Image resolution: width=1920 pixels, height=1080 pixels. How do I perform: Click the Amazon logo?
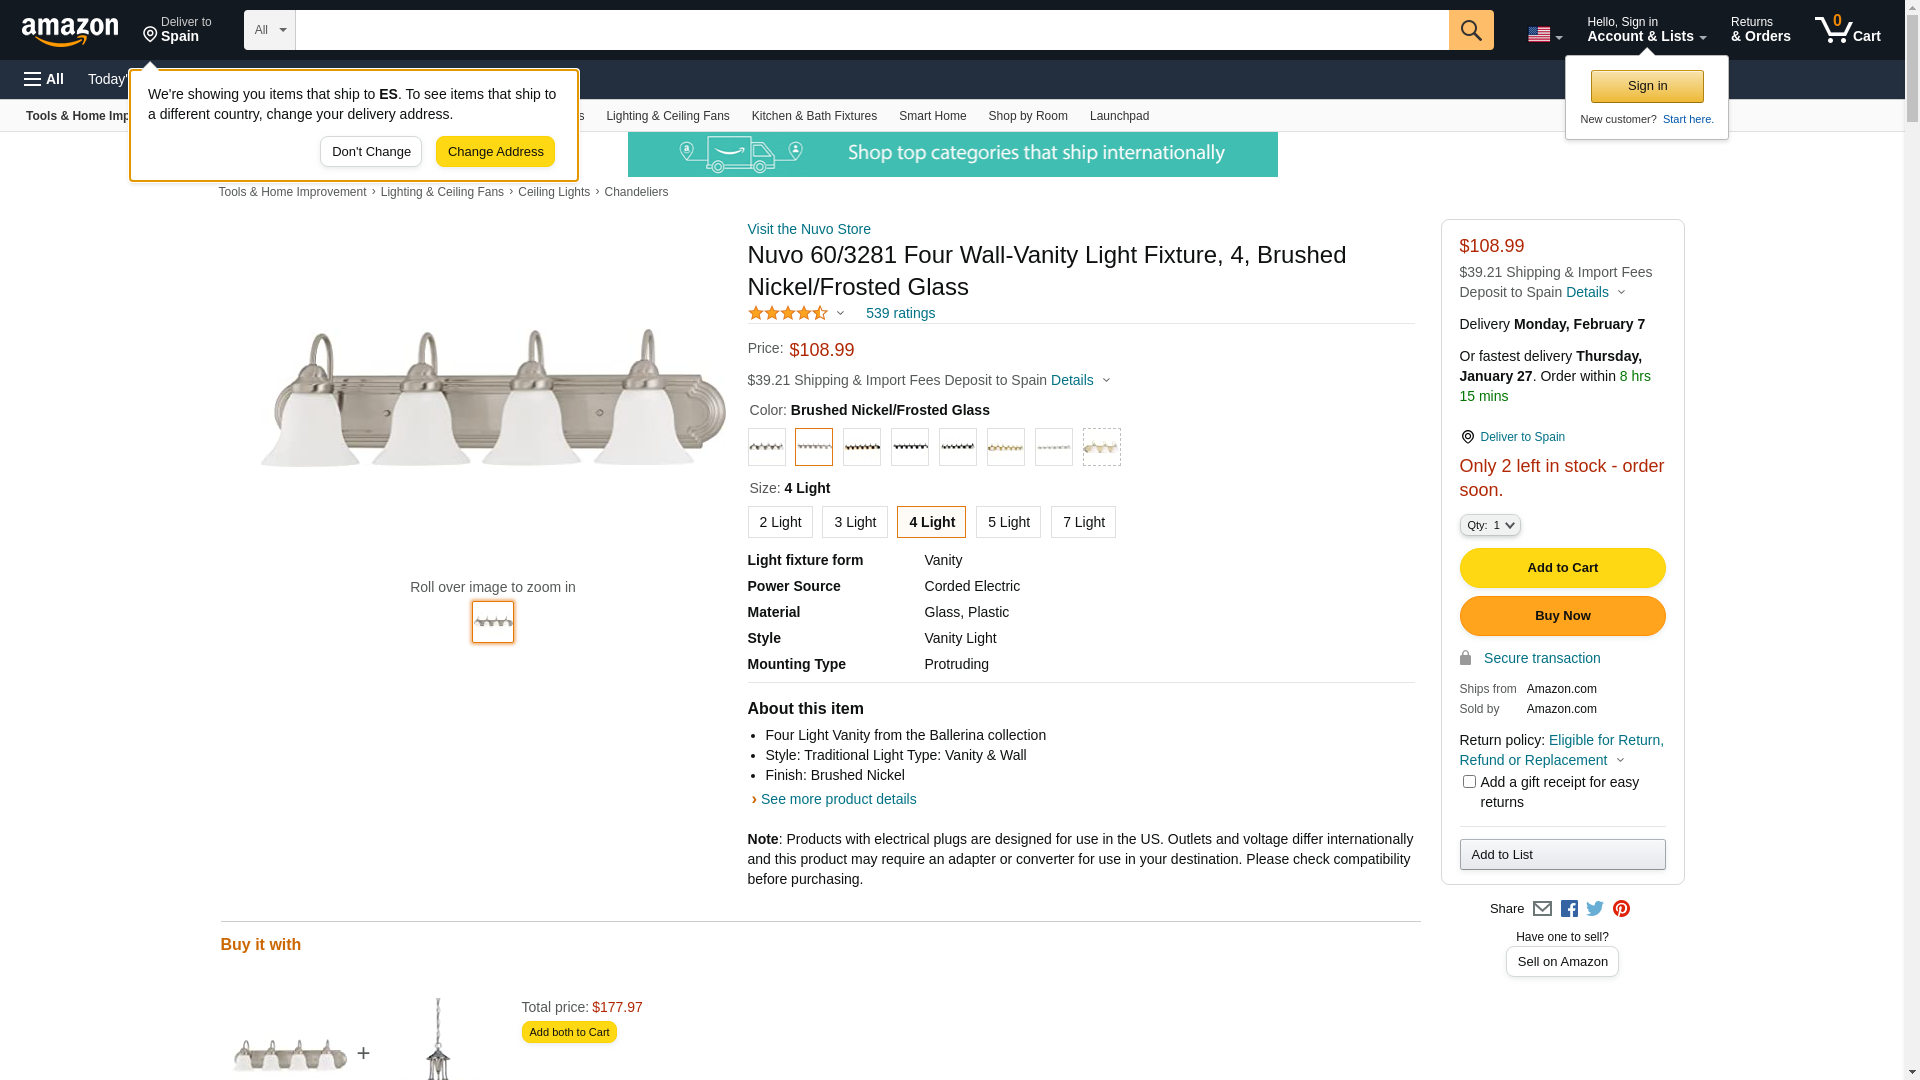70,32
